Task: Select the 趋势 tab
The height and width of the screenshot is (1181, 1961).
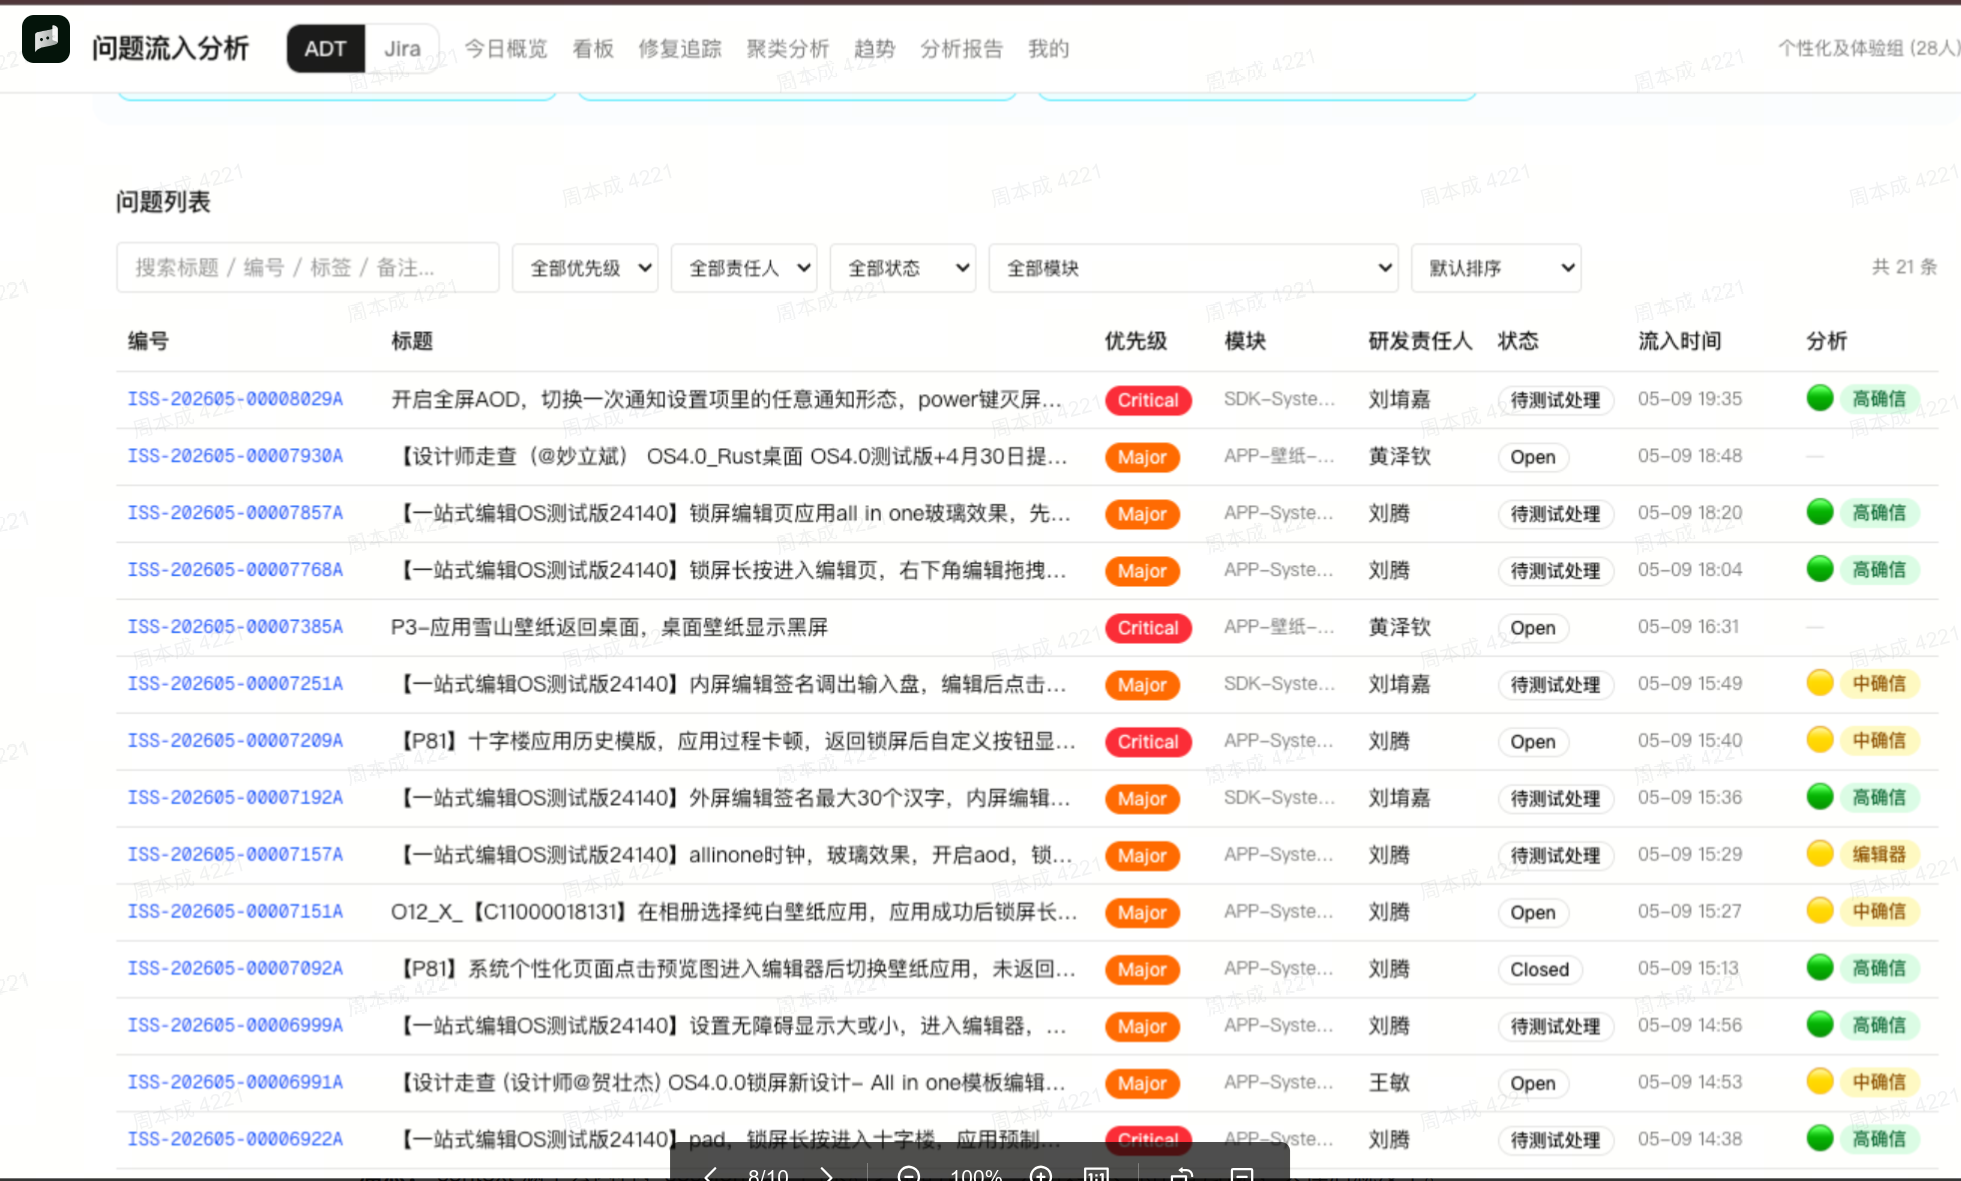Action: 875,49
